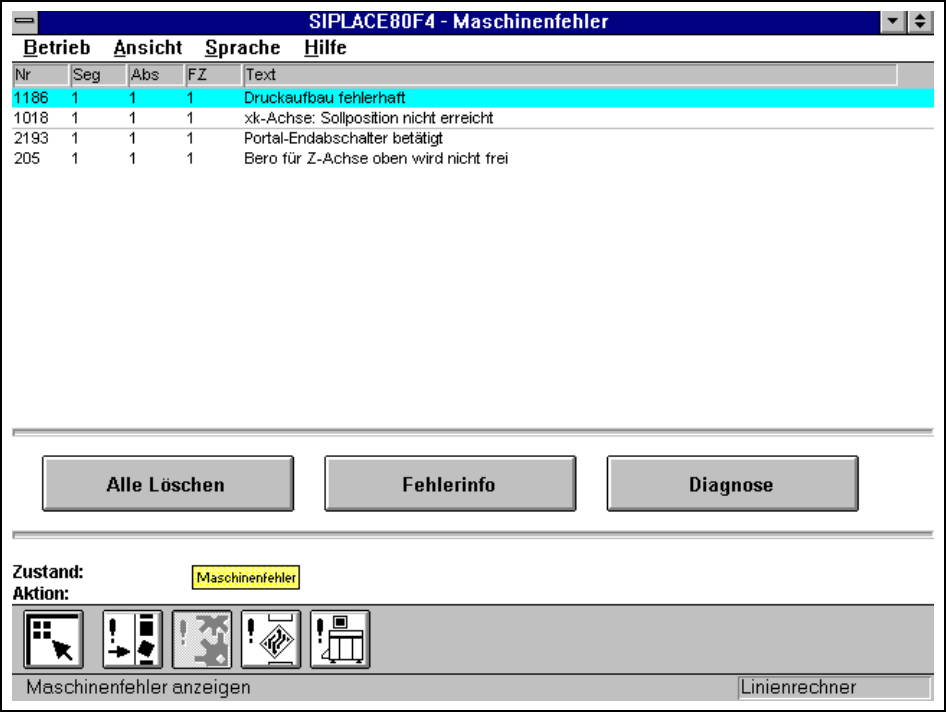
Task: Select the FZ column header
Action: pos(214,75)
